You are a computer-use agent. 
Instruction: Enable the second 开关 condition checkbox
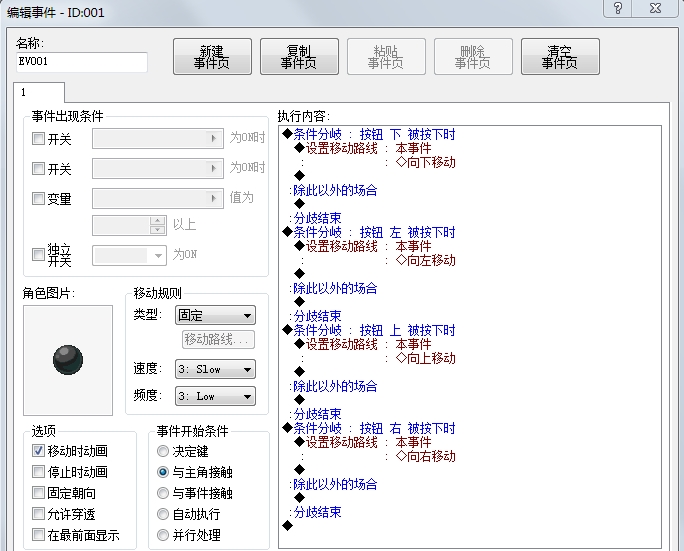(x=38, y=168)
